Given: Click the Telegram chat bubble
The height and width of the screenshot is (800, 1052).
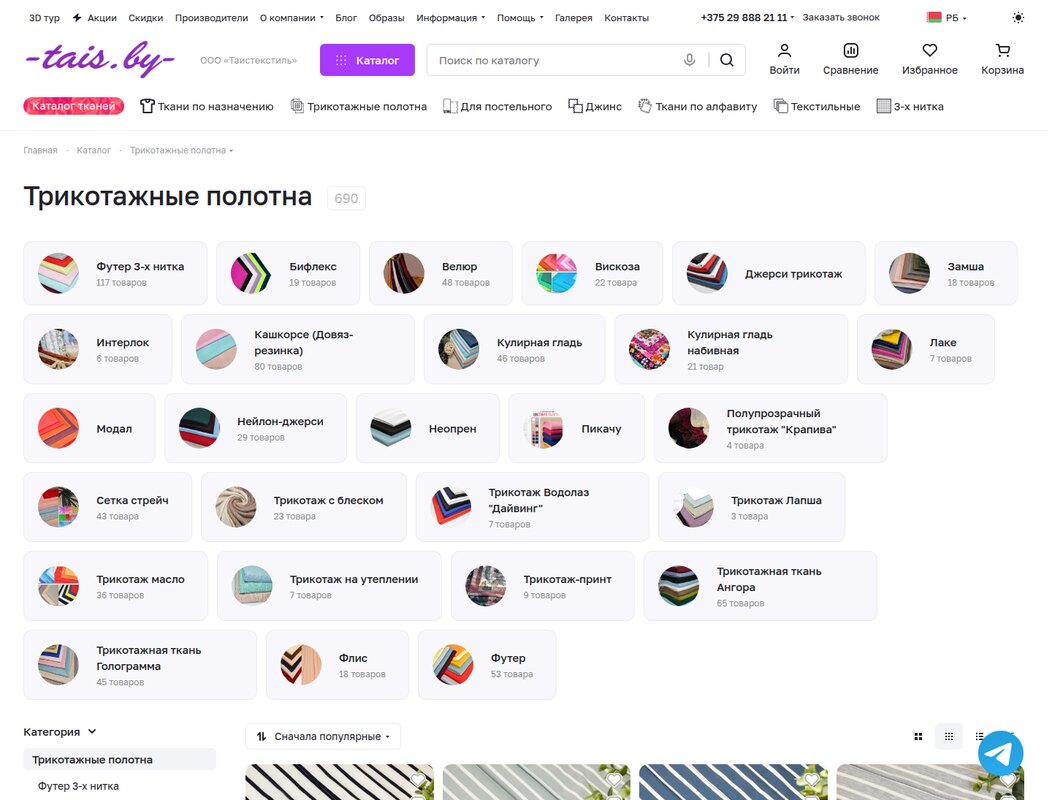Looking at the screenshot, I should point(1000,753).
